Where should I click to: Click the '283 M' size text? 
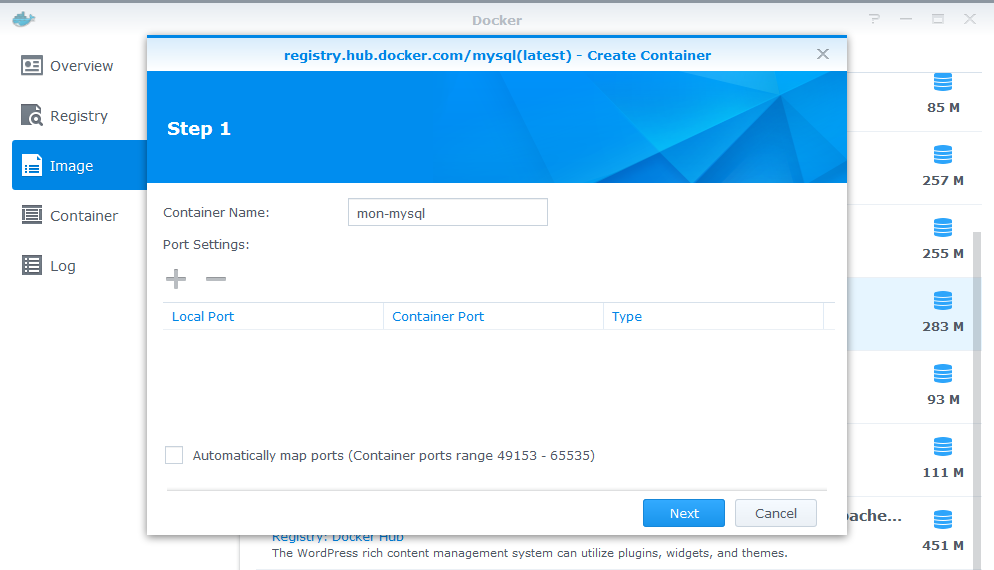coord(943,327)
